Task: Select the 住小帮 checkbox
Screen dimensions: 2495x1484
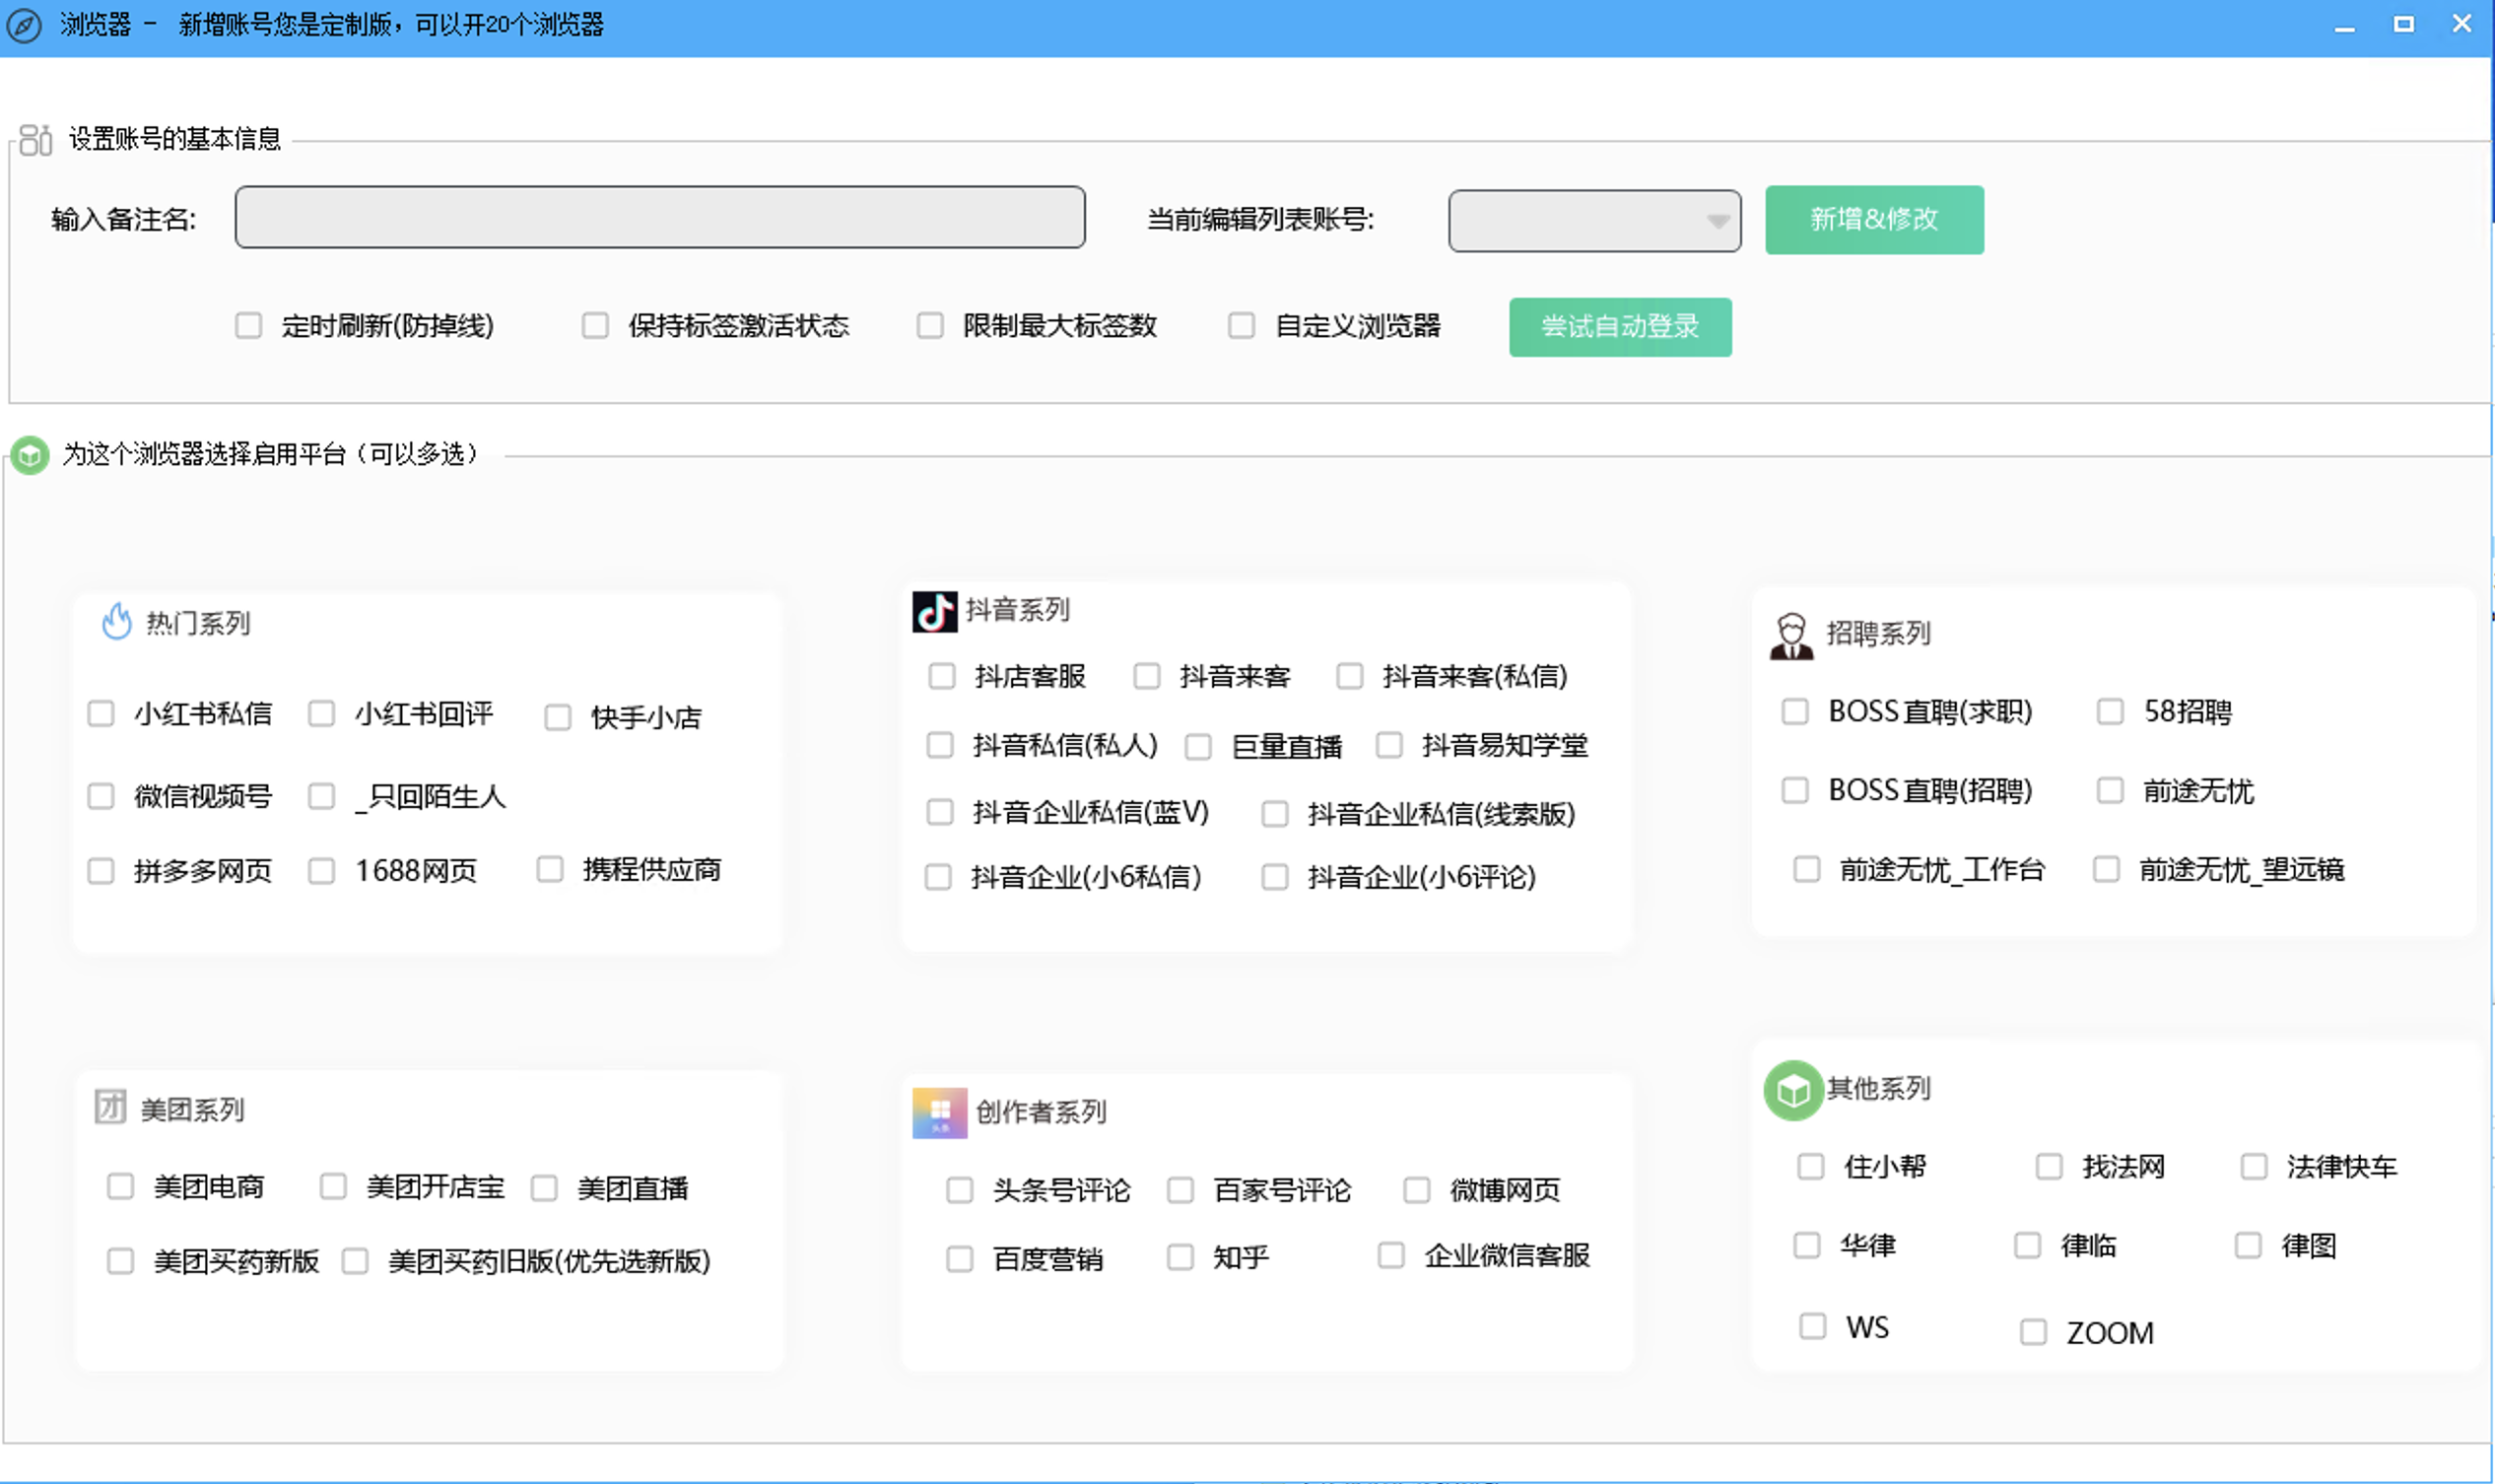Action: click(x=1811, y=1168)
